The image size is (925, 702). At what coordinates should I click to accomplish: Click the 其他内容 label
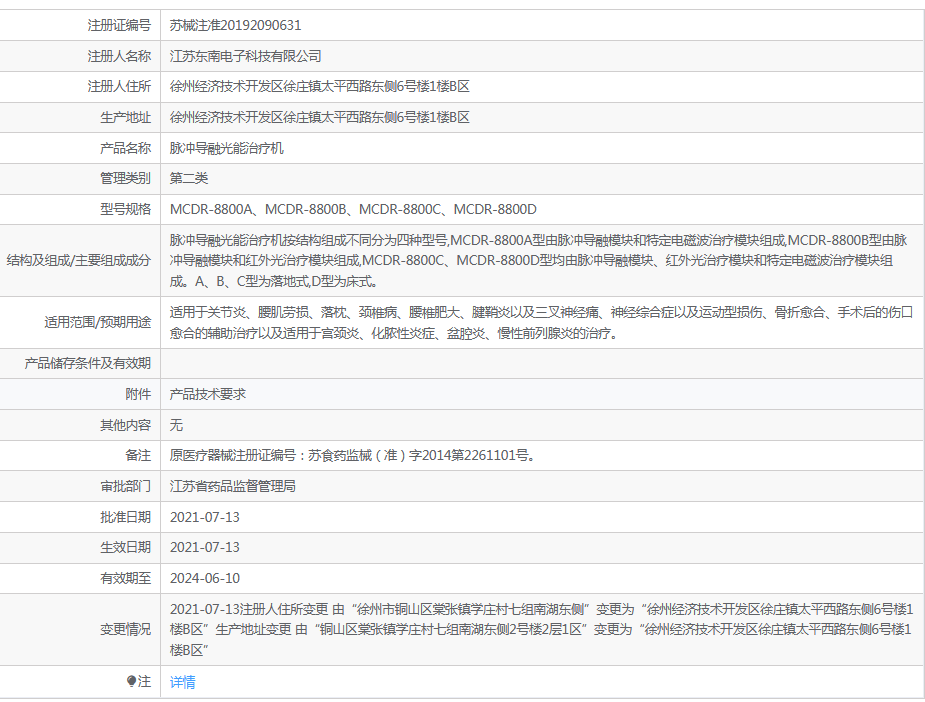(126, 425)
